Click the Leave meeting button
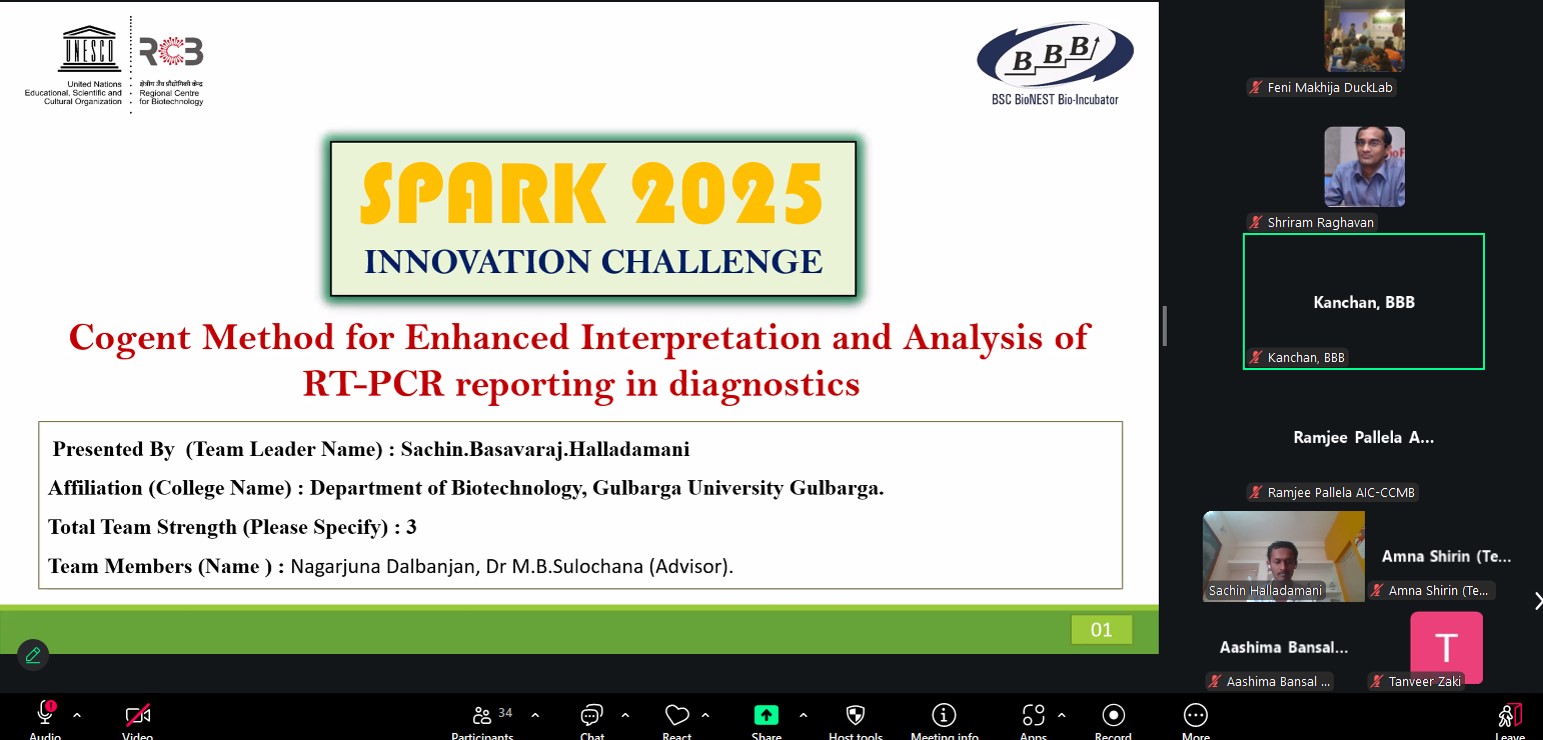1543x740 pixels. [1509, 716]
